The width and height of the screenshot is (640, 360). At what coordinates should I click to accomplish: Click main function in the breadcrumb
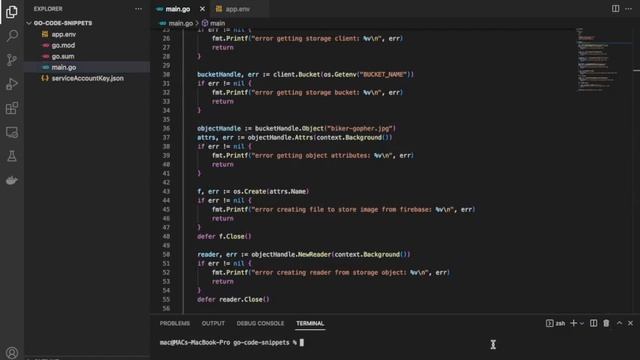click(217, 23)
